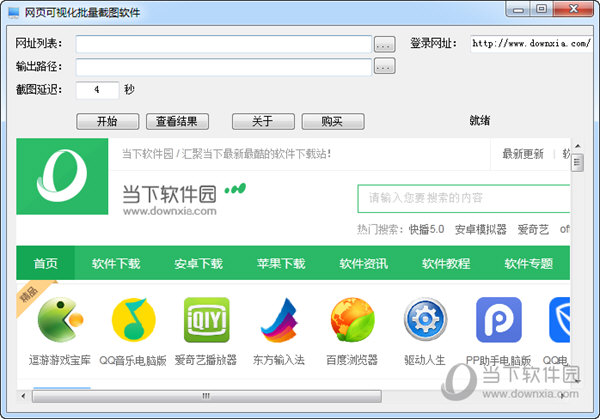Select the 爱奇艺播放器 iQIYI icon

coord(207,320)
